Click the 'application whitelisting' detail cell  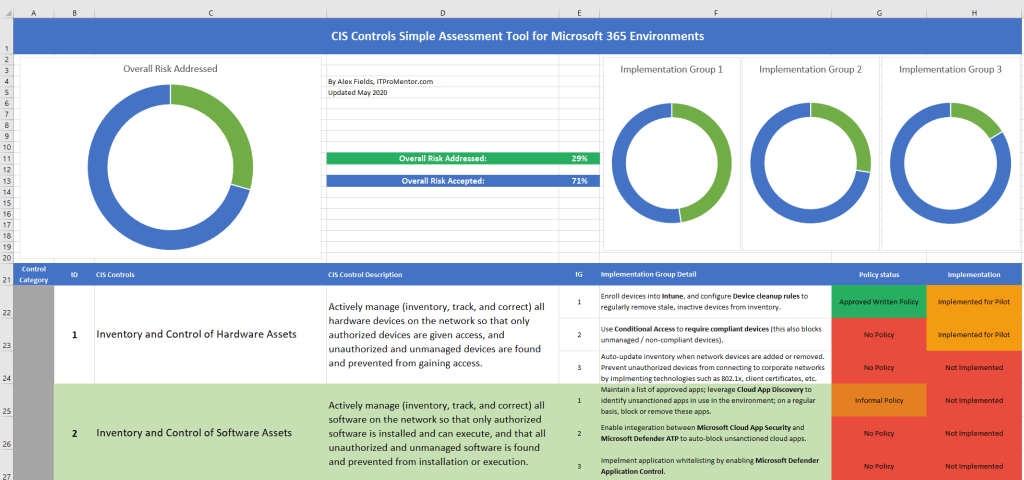click(x=716, y=465)
